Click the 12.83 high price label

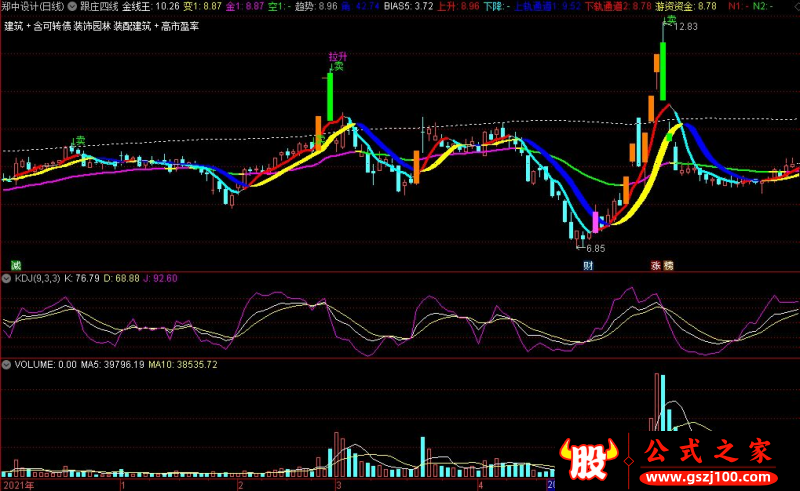click(685, 27)
